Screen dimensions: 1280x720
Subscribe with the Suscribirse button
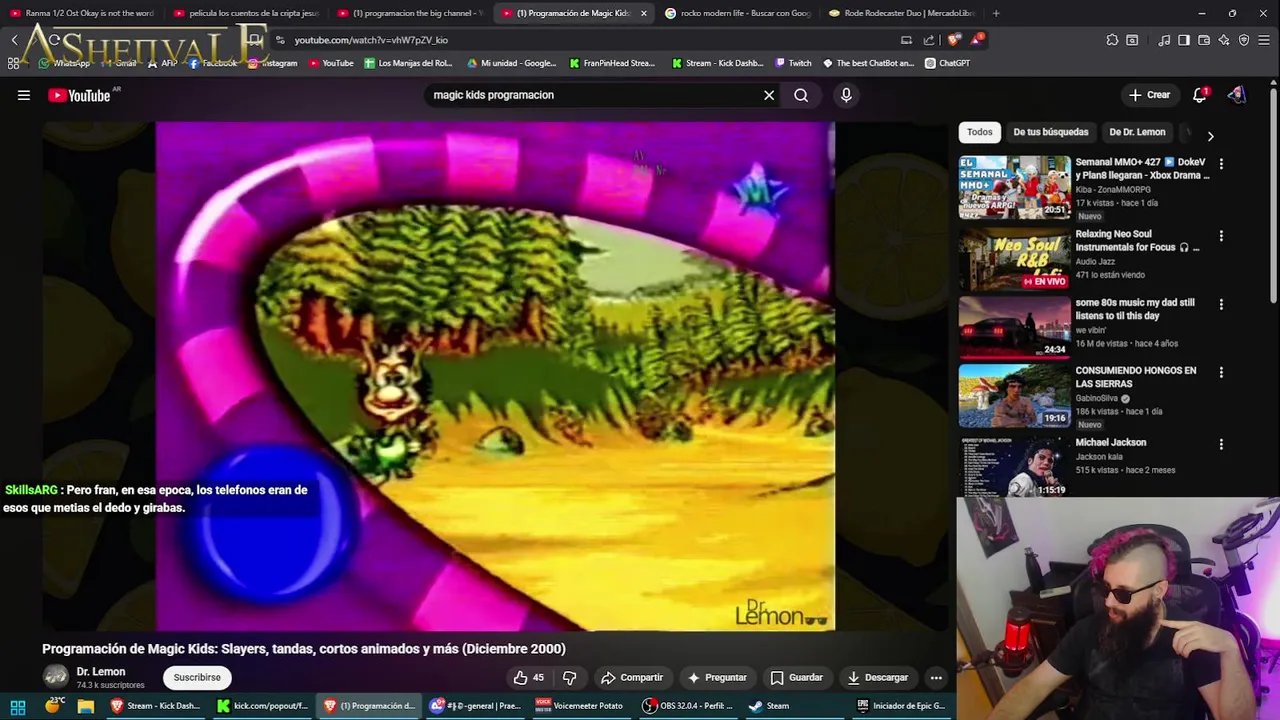197,678
